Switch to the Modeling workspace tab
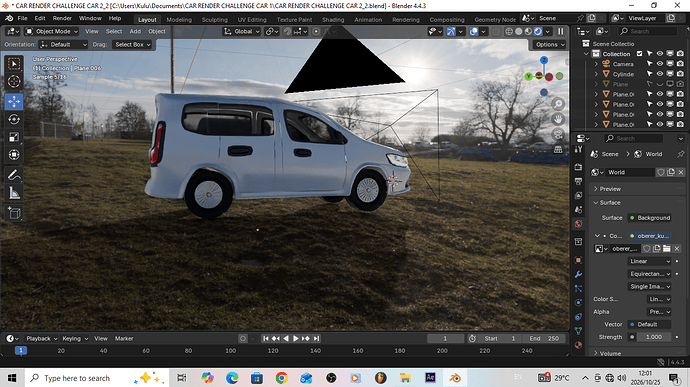 179,19
